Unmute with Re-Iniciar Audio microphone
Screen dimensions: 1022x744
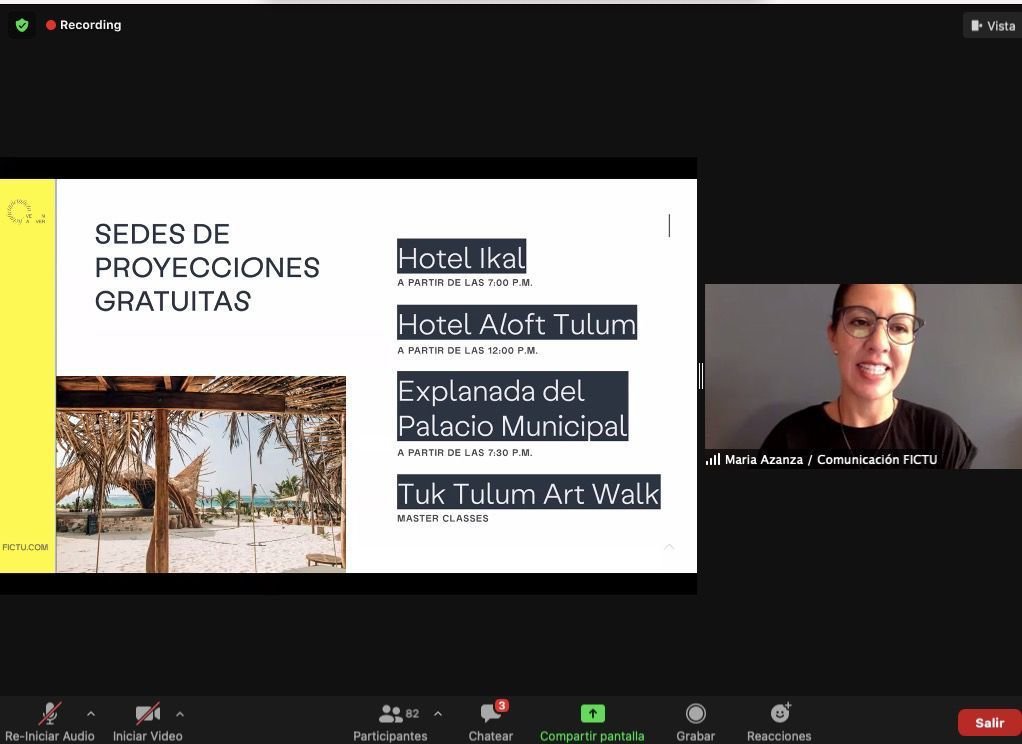click(49, 721)
